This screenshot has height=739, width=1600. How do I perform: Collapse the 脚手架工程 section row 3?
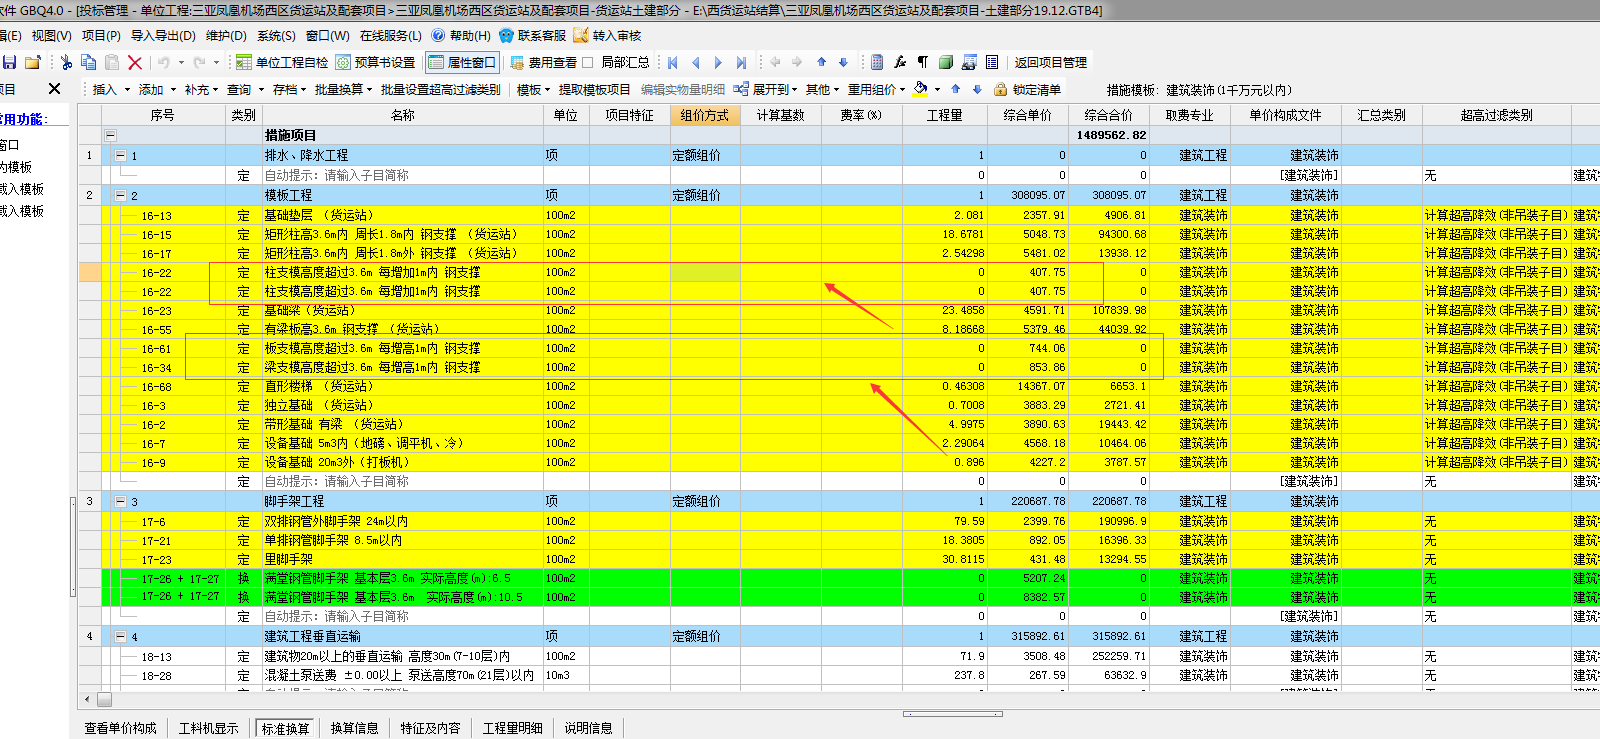tap(121, 501)
